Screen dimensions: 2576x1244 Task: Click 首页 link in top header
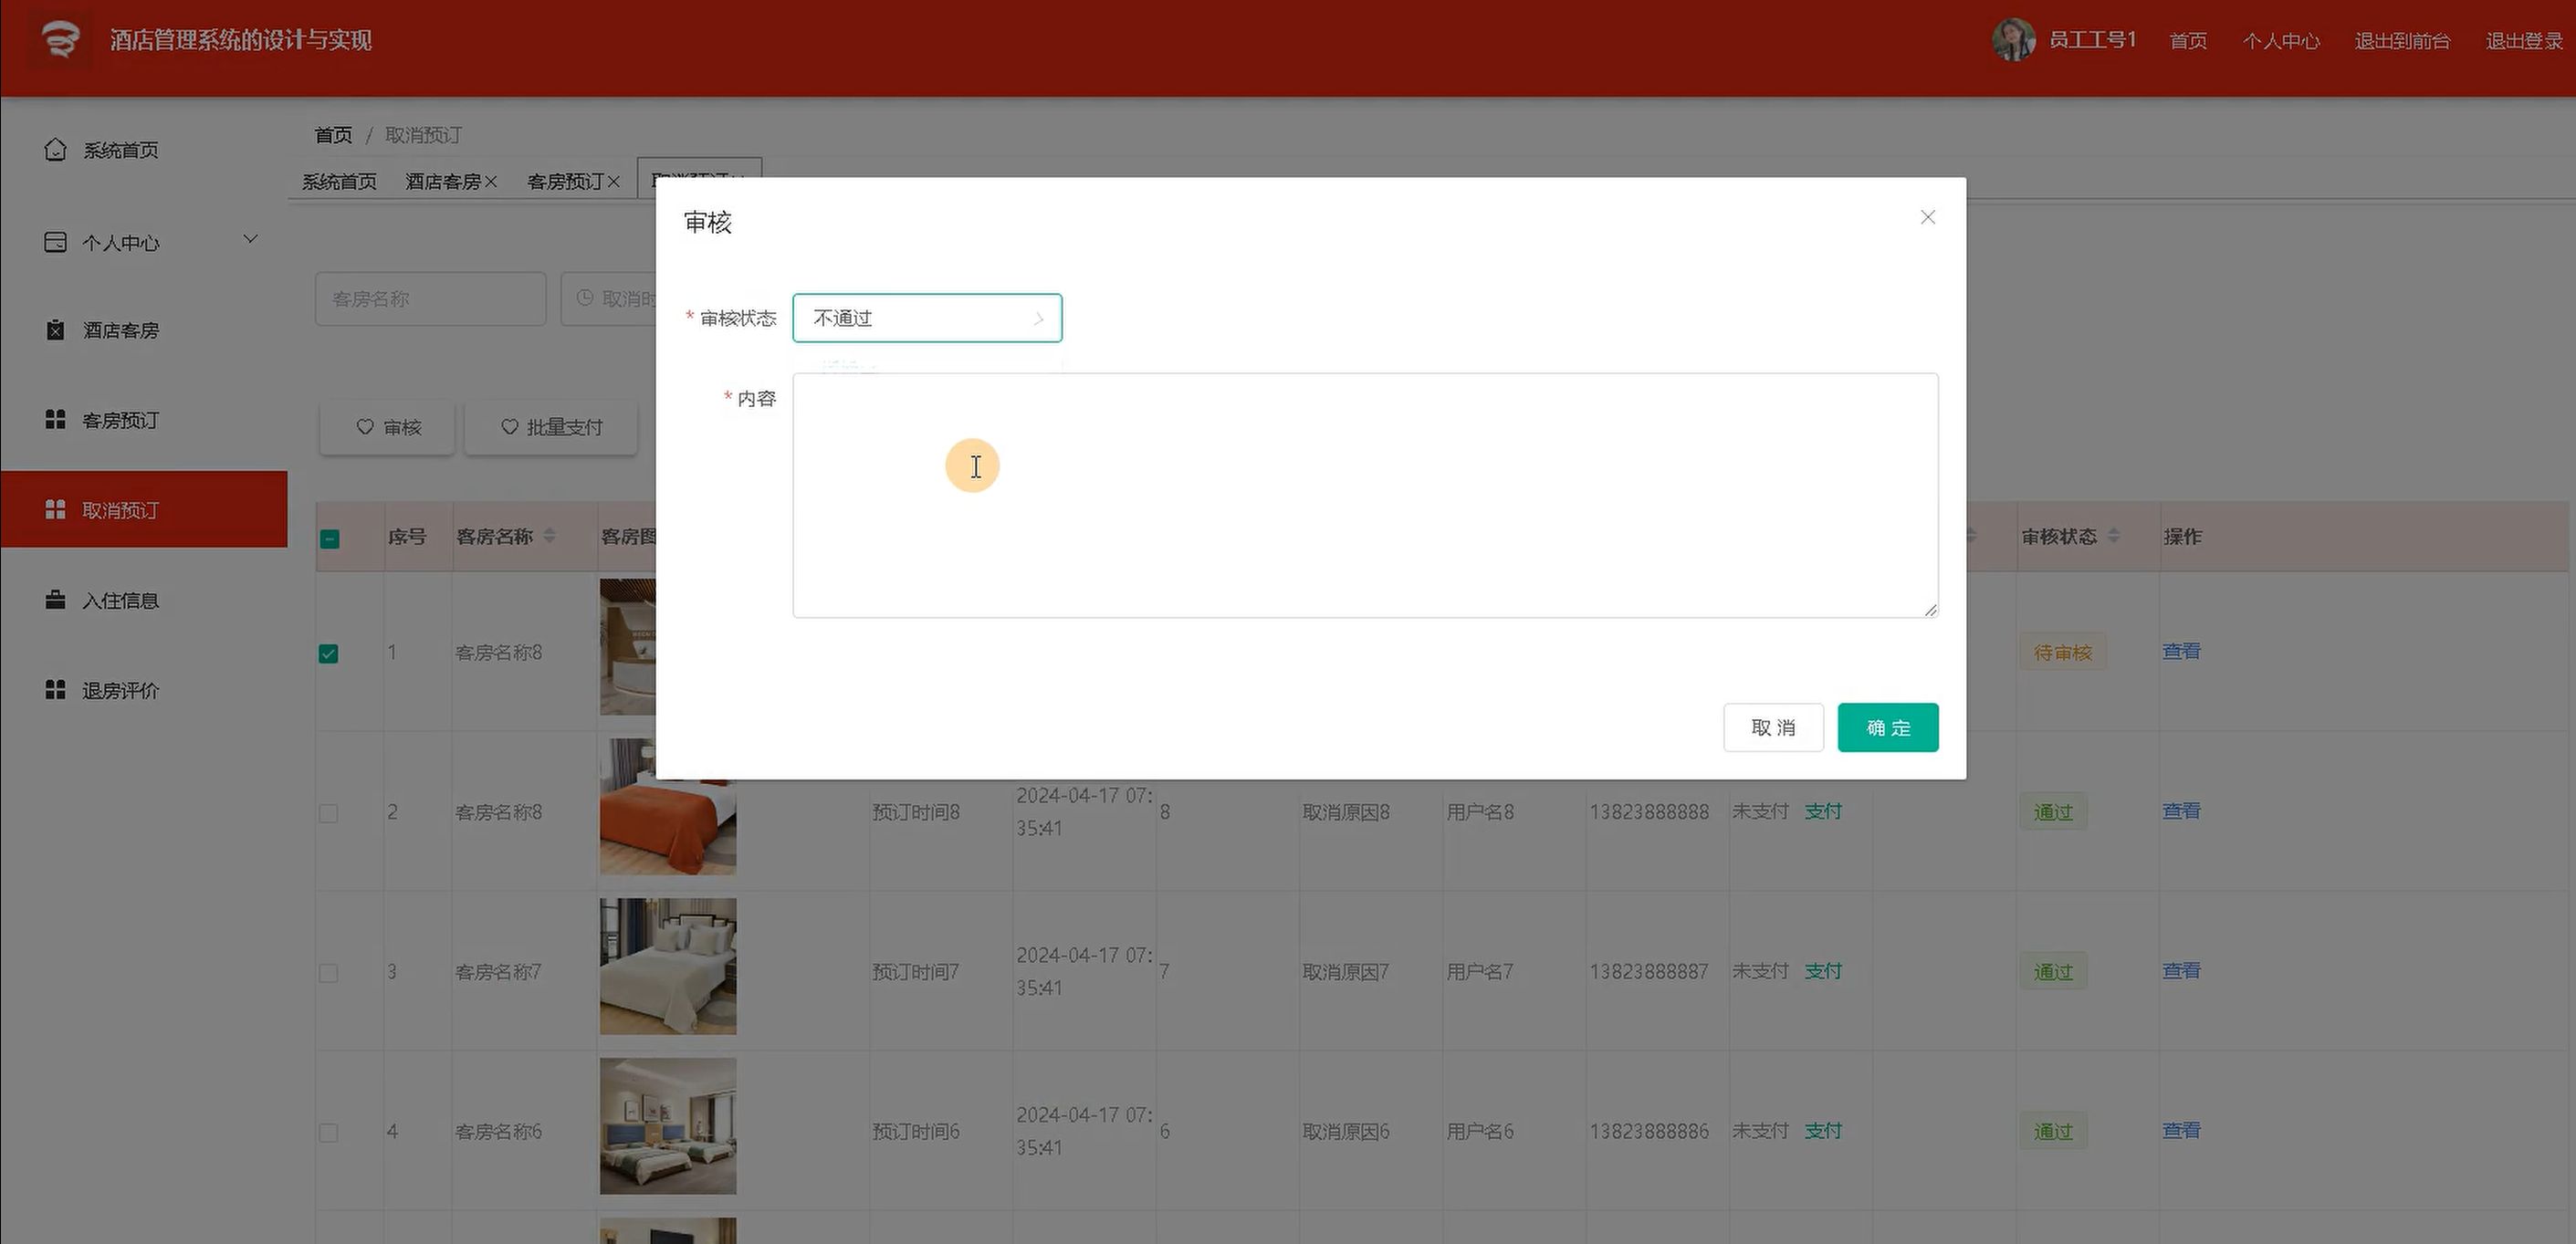(x=2188, y=40)
